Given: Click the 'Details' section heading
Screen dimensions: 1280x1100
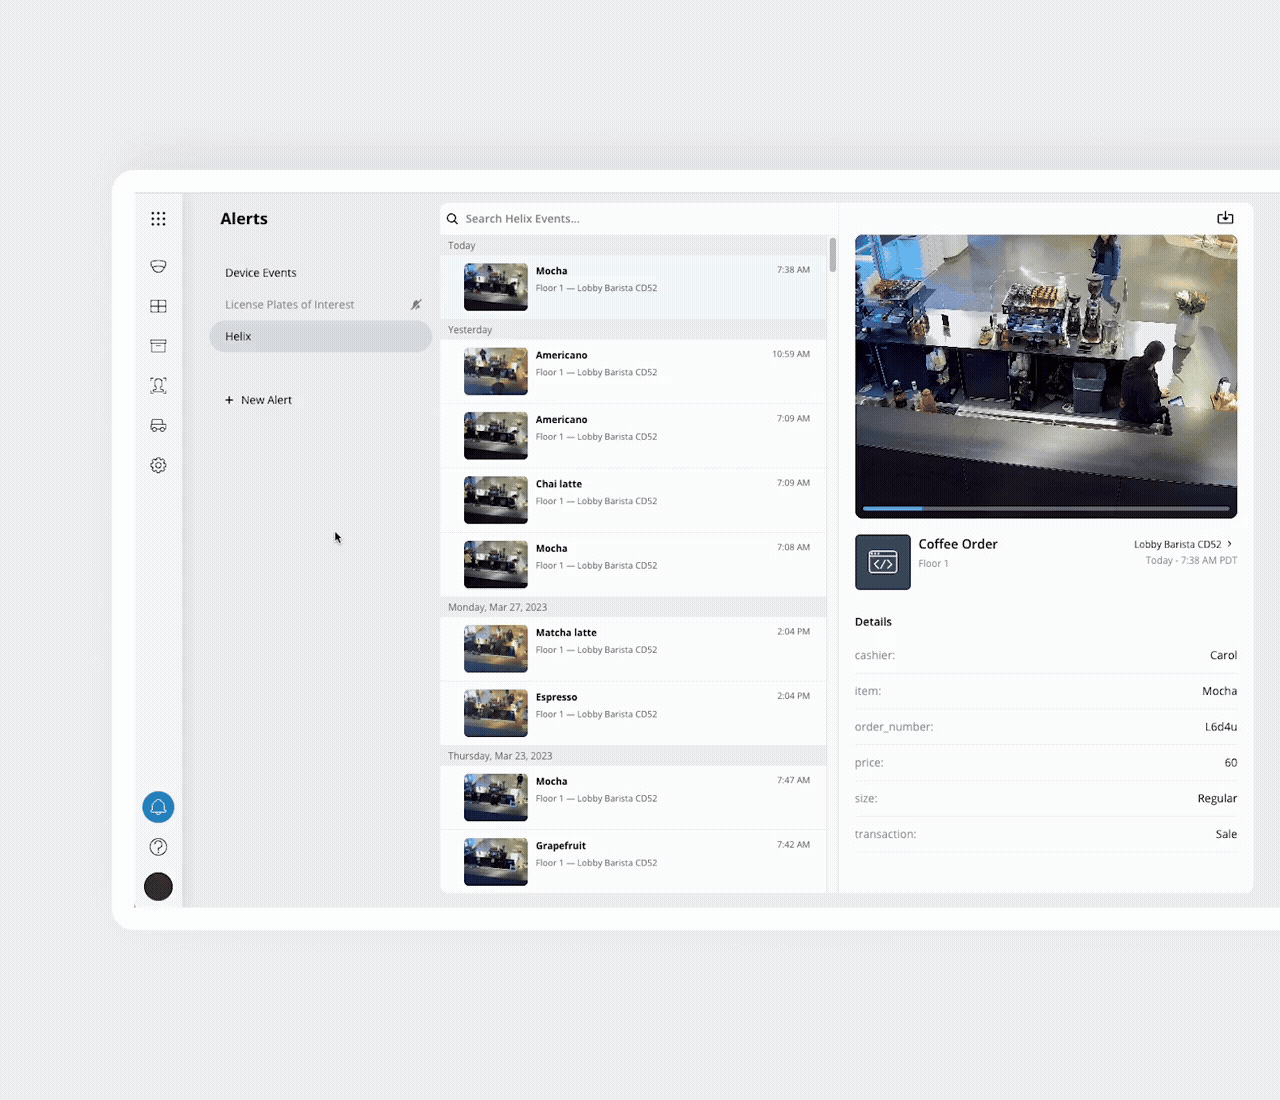Looking at the screenshot, I should (873, 622).
